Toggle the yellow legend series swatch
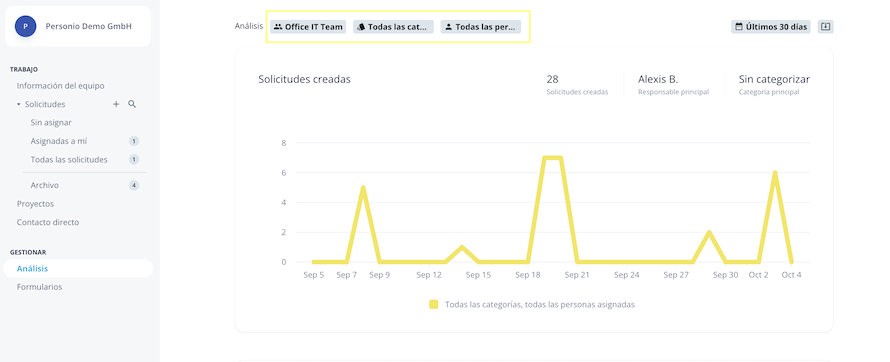Viewport: 890px width, 362px height. point(434,305)
